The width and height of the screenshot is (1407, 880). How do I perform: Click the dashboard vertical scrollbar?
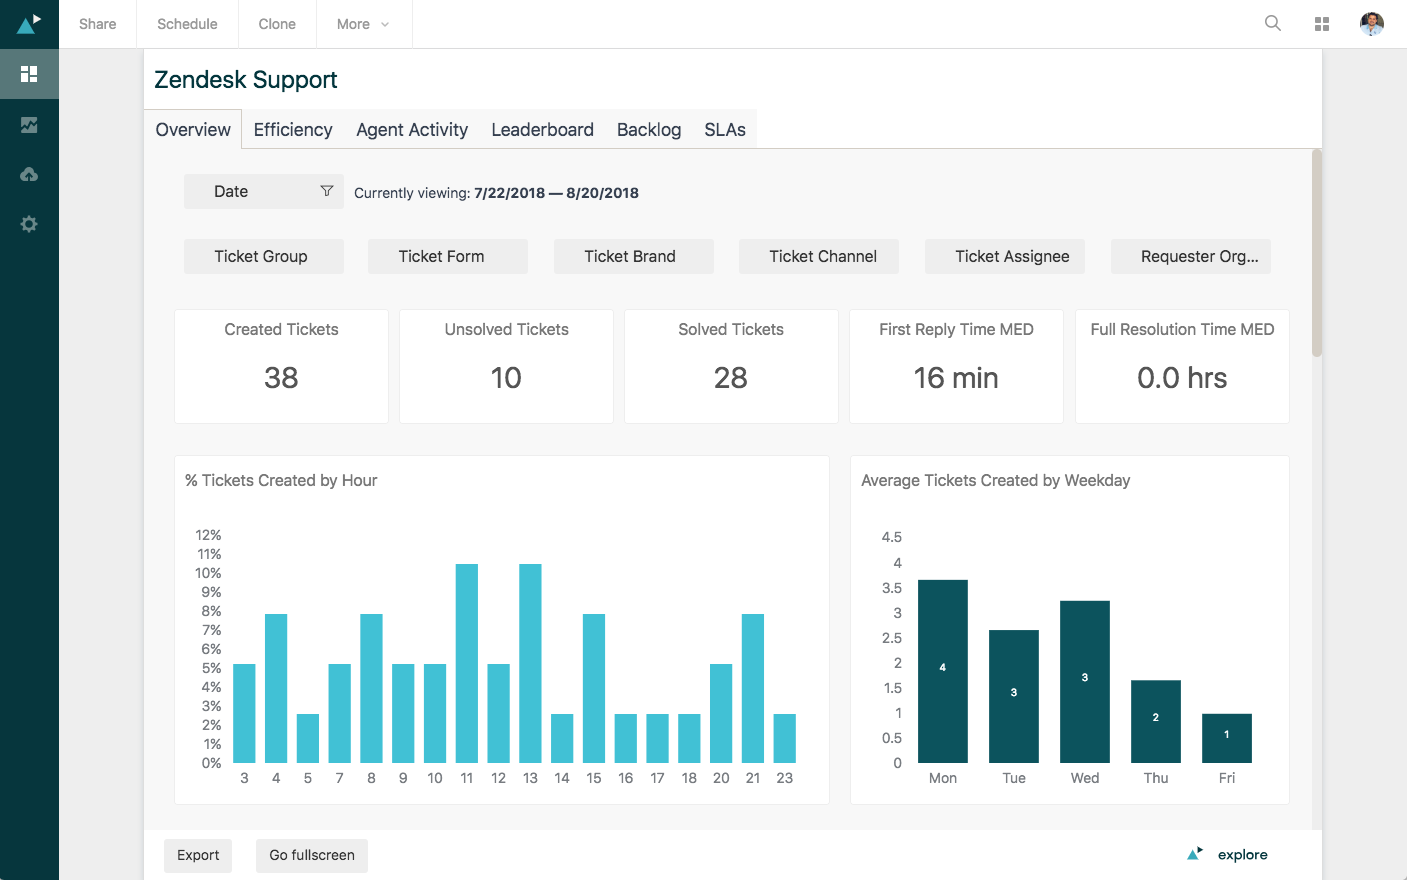pos(1317,253)
